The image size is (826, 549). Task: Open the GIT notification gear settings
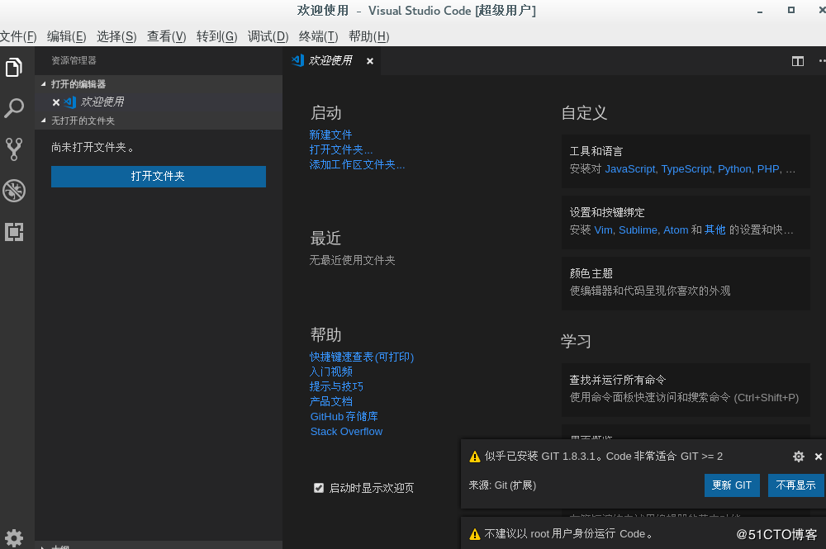pos(799,456)
